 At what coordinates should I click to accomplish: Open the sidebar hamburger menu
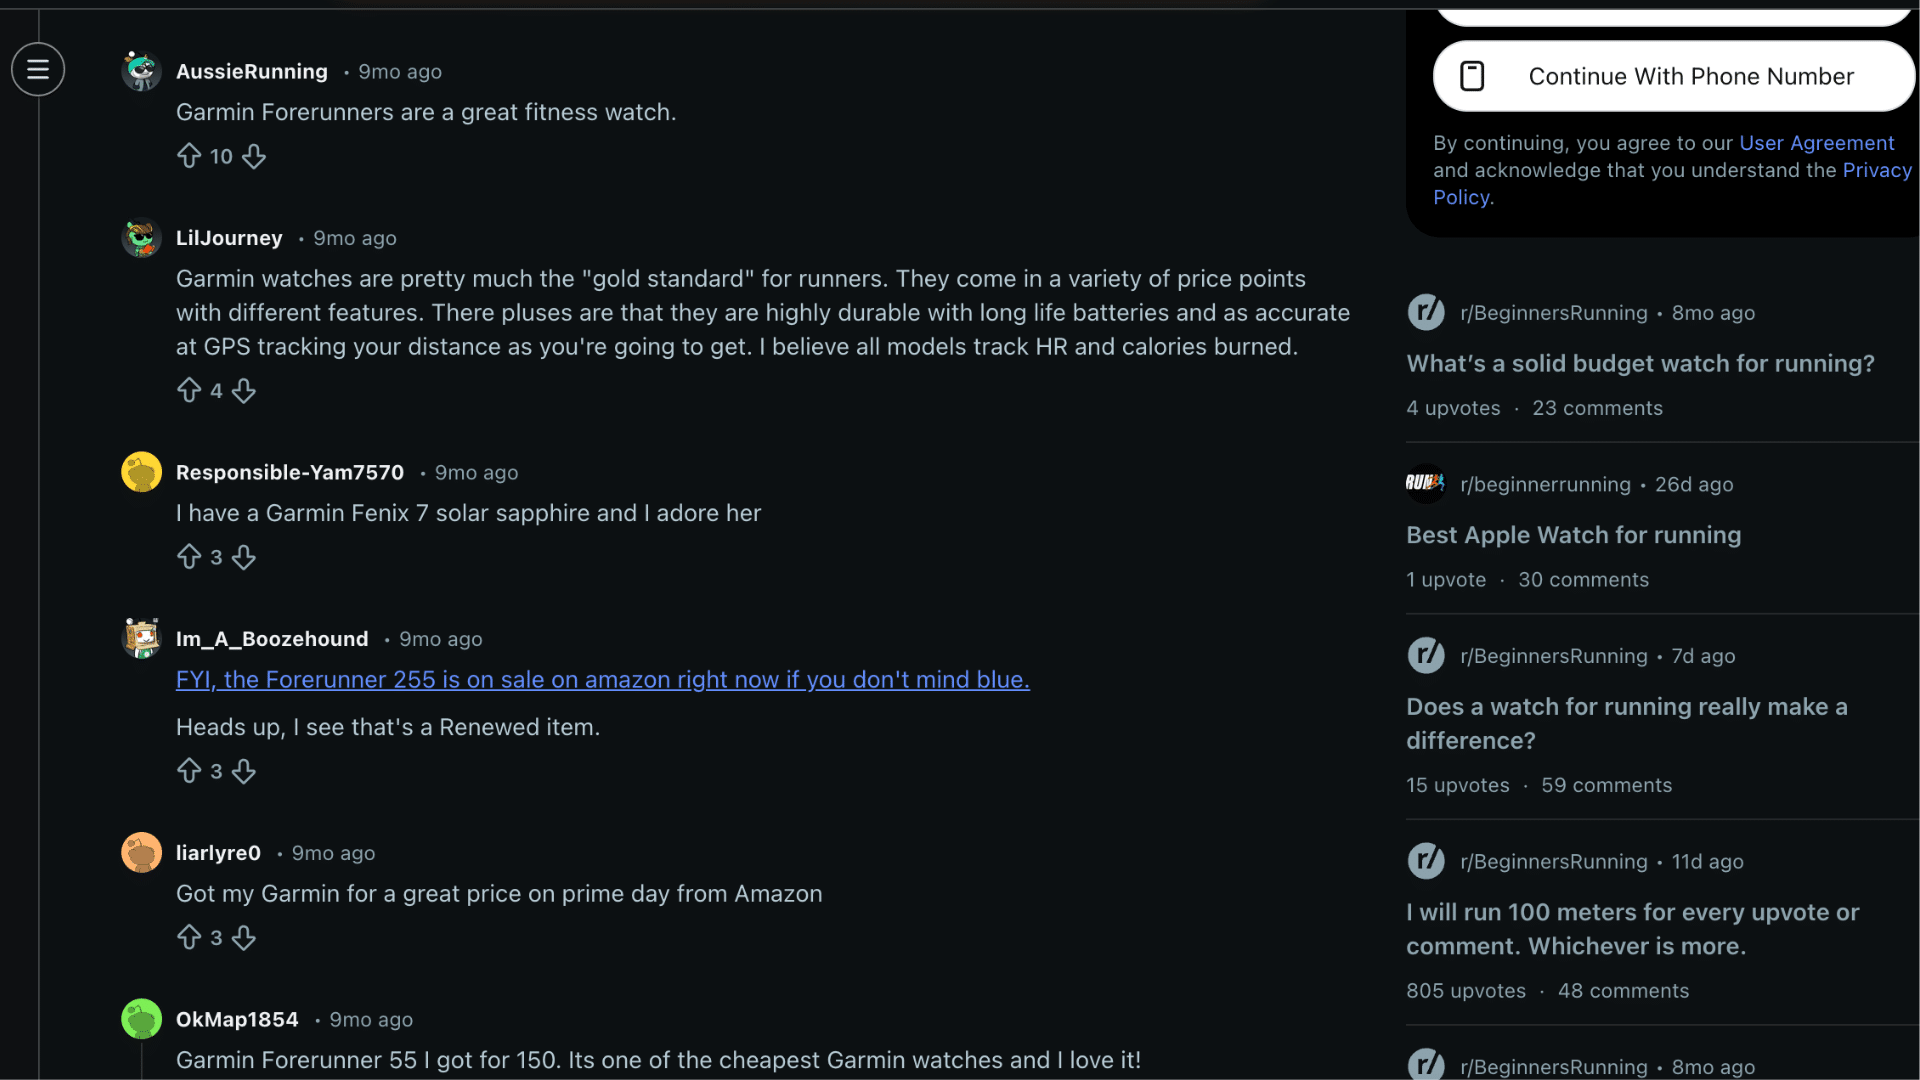[x=38, y=70]
